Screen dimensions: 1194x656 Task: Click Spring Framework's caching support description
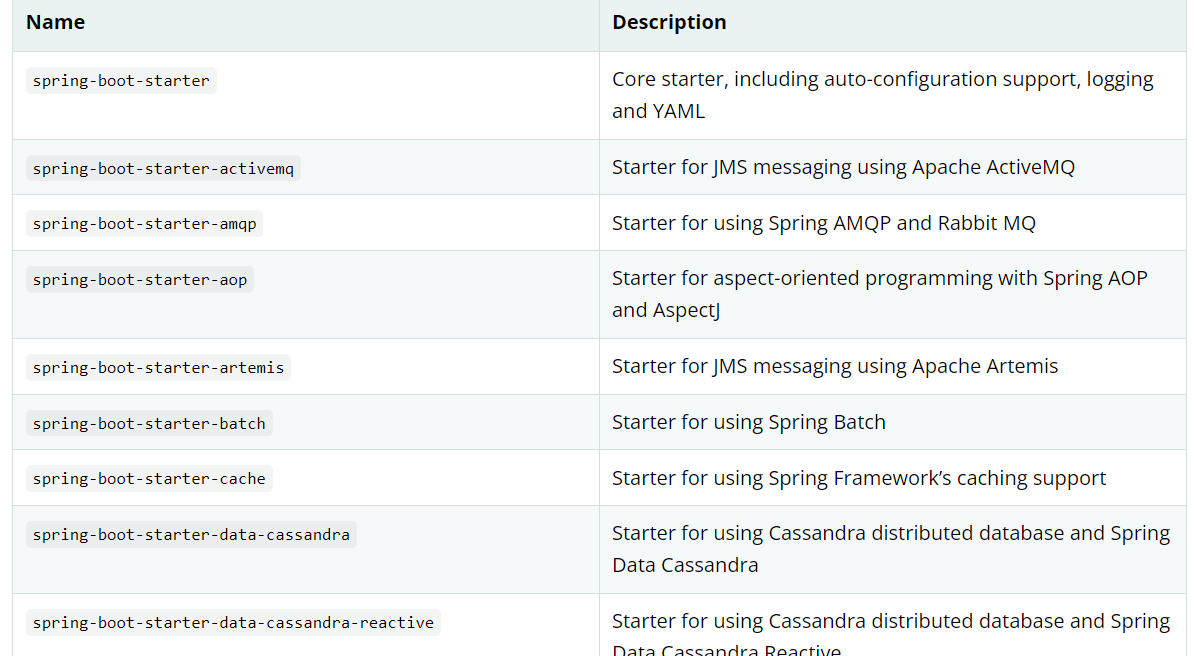859,478
